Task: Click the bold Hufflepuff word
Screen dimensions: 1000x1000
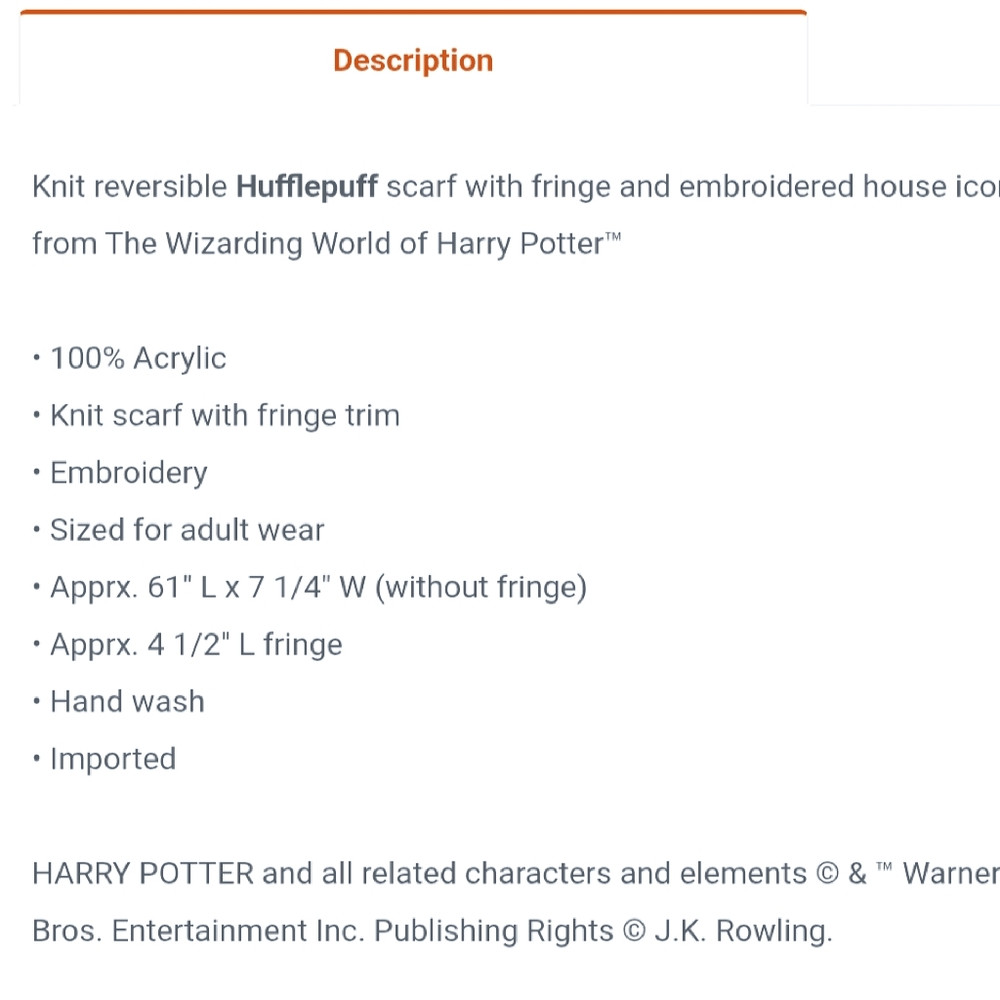Action: [x=307, y=187]
